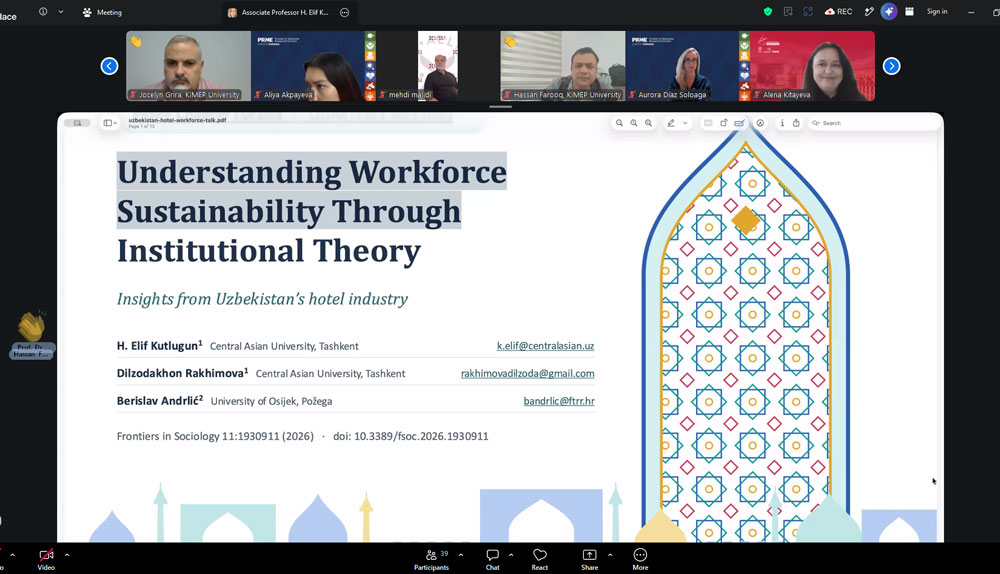Expand the Video options arrow
Screen dimensions: 1000x574
coord(67,555)
